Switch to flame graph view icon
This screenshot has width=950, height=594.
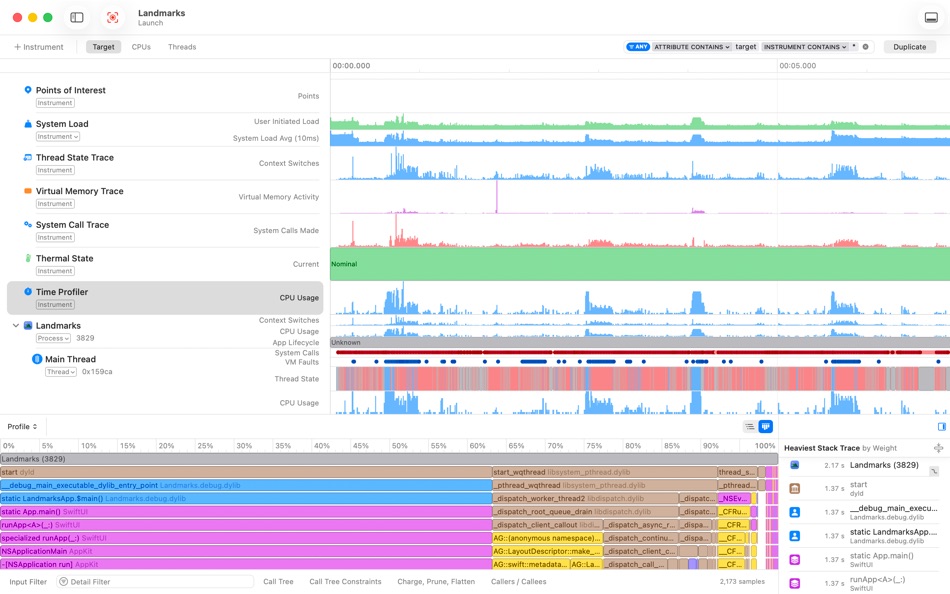766,427
